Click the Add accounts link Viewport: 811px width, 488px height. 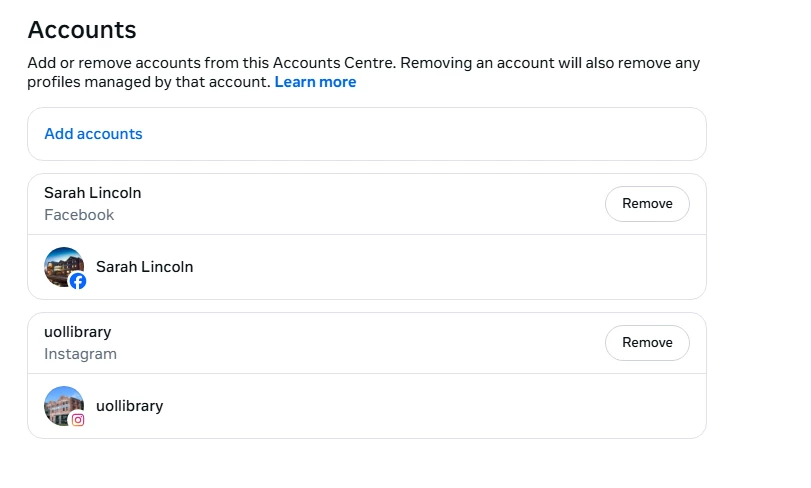coord(93,134)
